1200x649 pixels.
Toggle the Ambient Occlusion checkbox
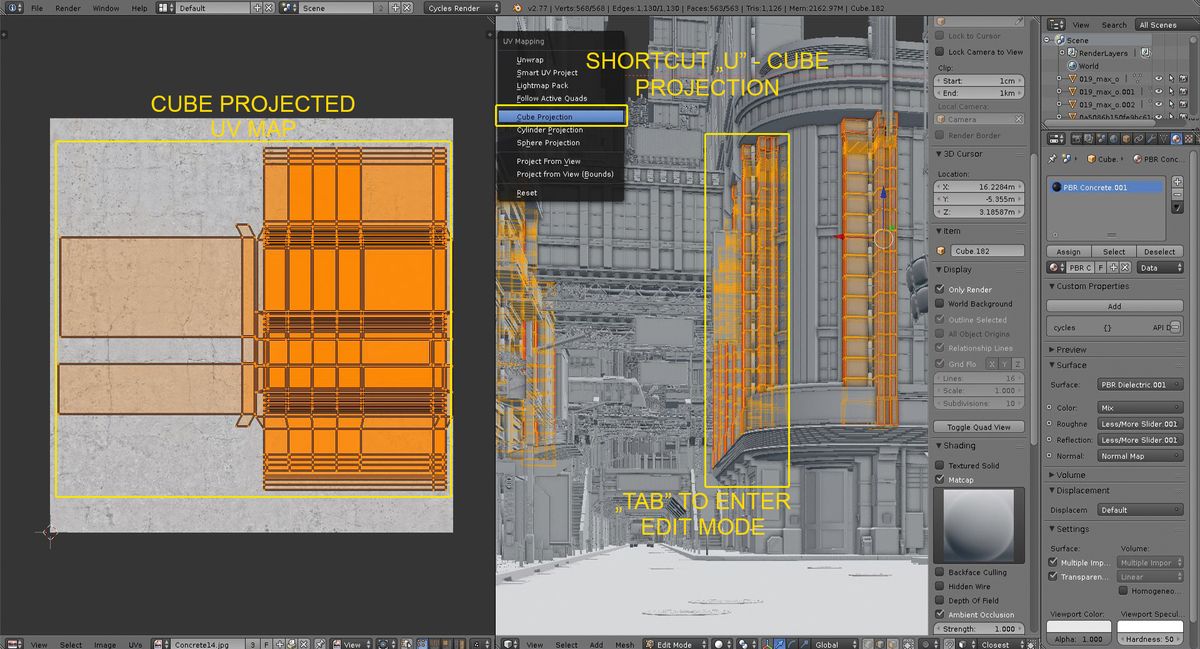[941, 614]
